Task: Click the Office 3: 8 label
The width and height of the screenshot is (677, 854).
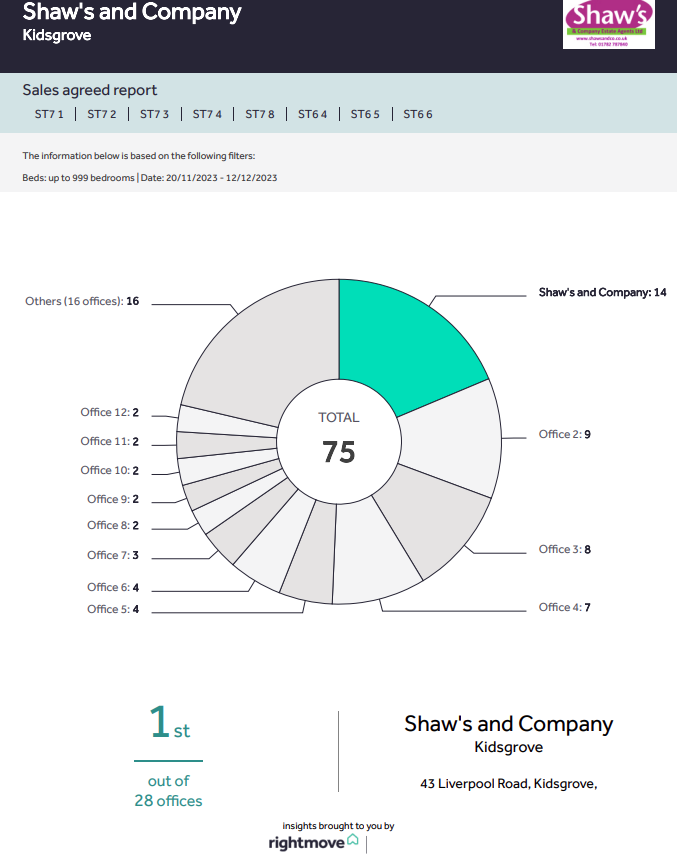Action: [564, 549]
